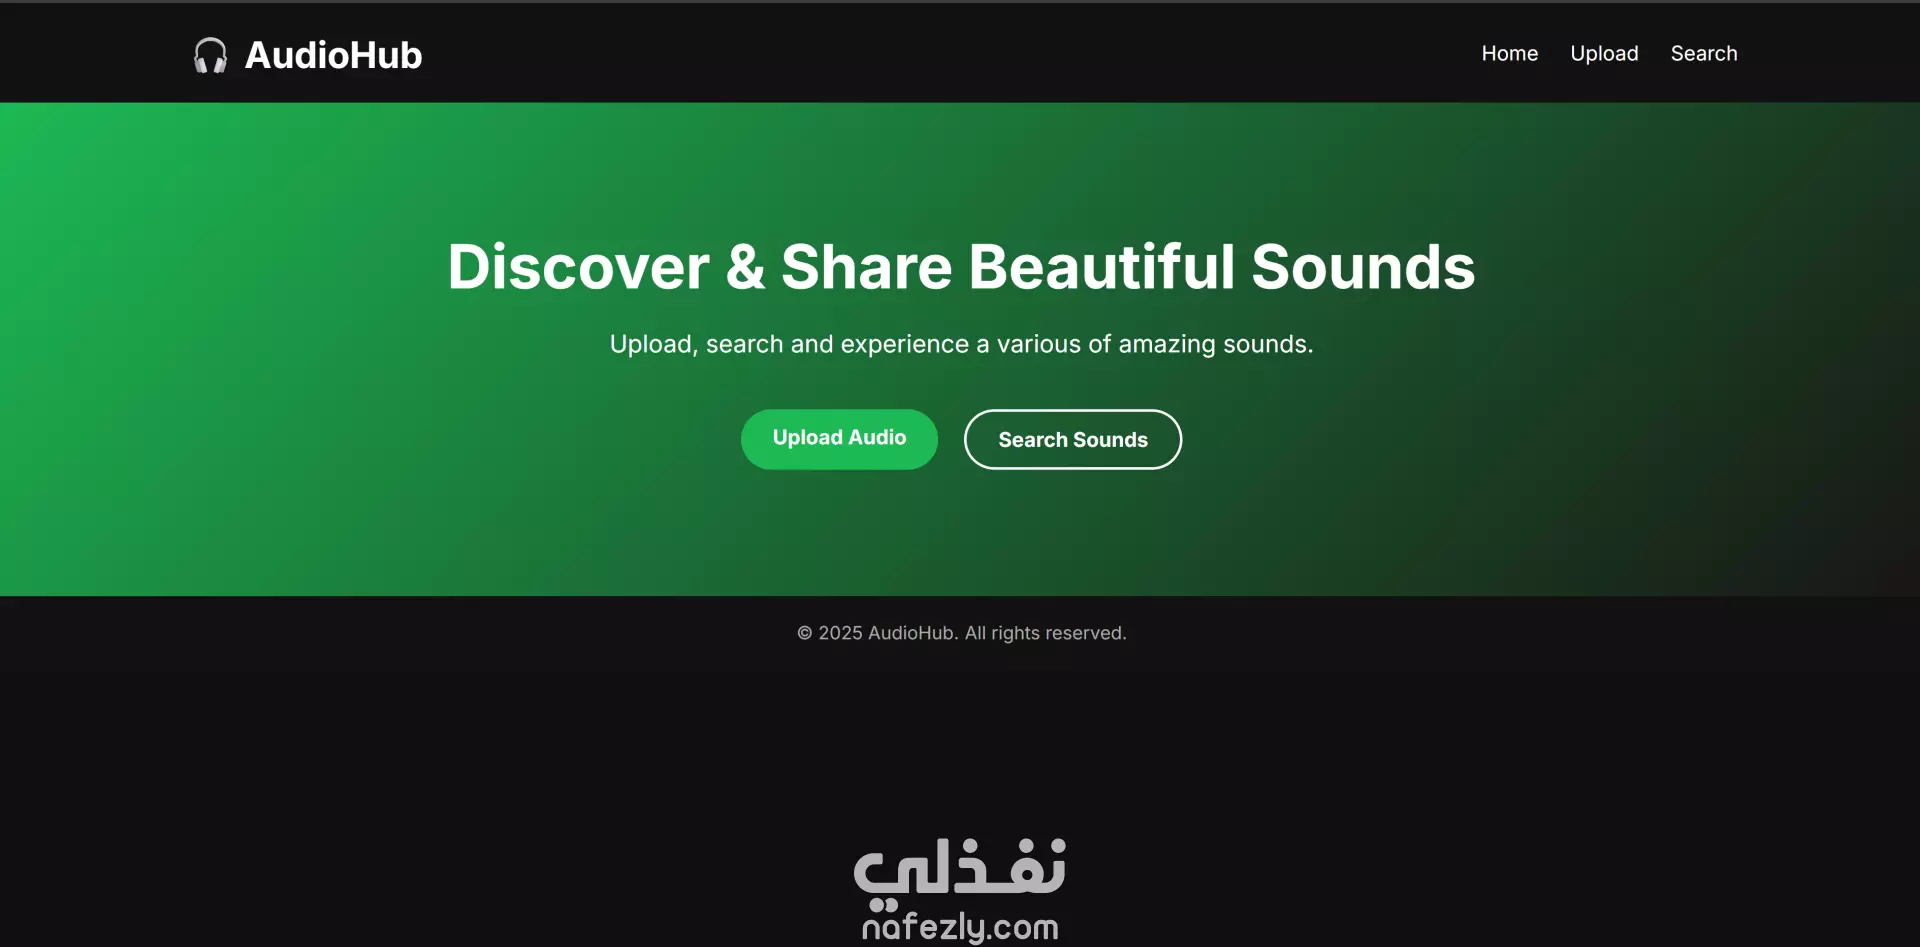1920x947 pixels.
Task: Click the outlined Search Sounds button
Action: tap(1072, 439)
